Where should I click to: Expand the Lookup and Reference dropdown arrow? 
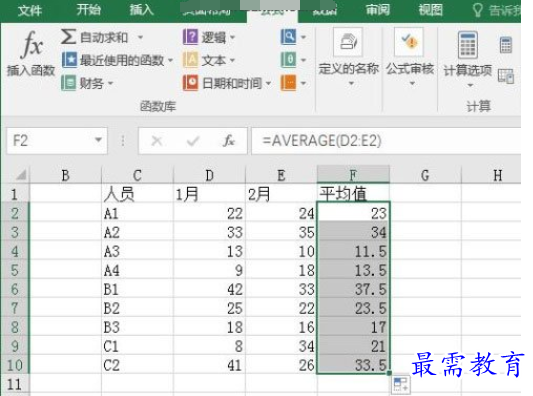(303, 37)
